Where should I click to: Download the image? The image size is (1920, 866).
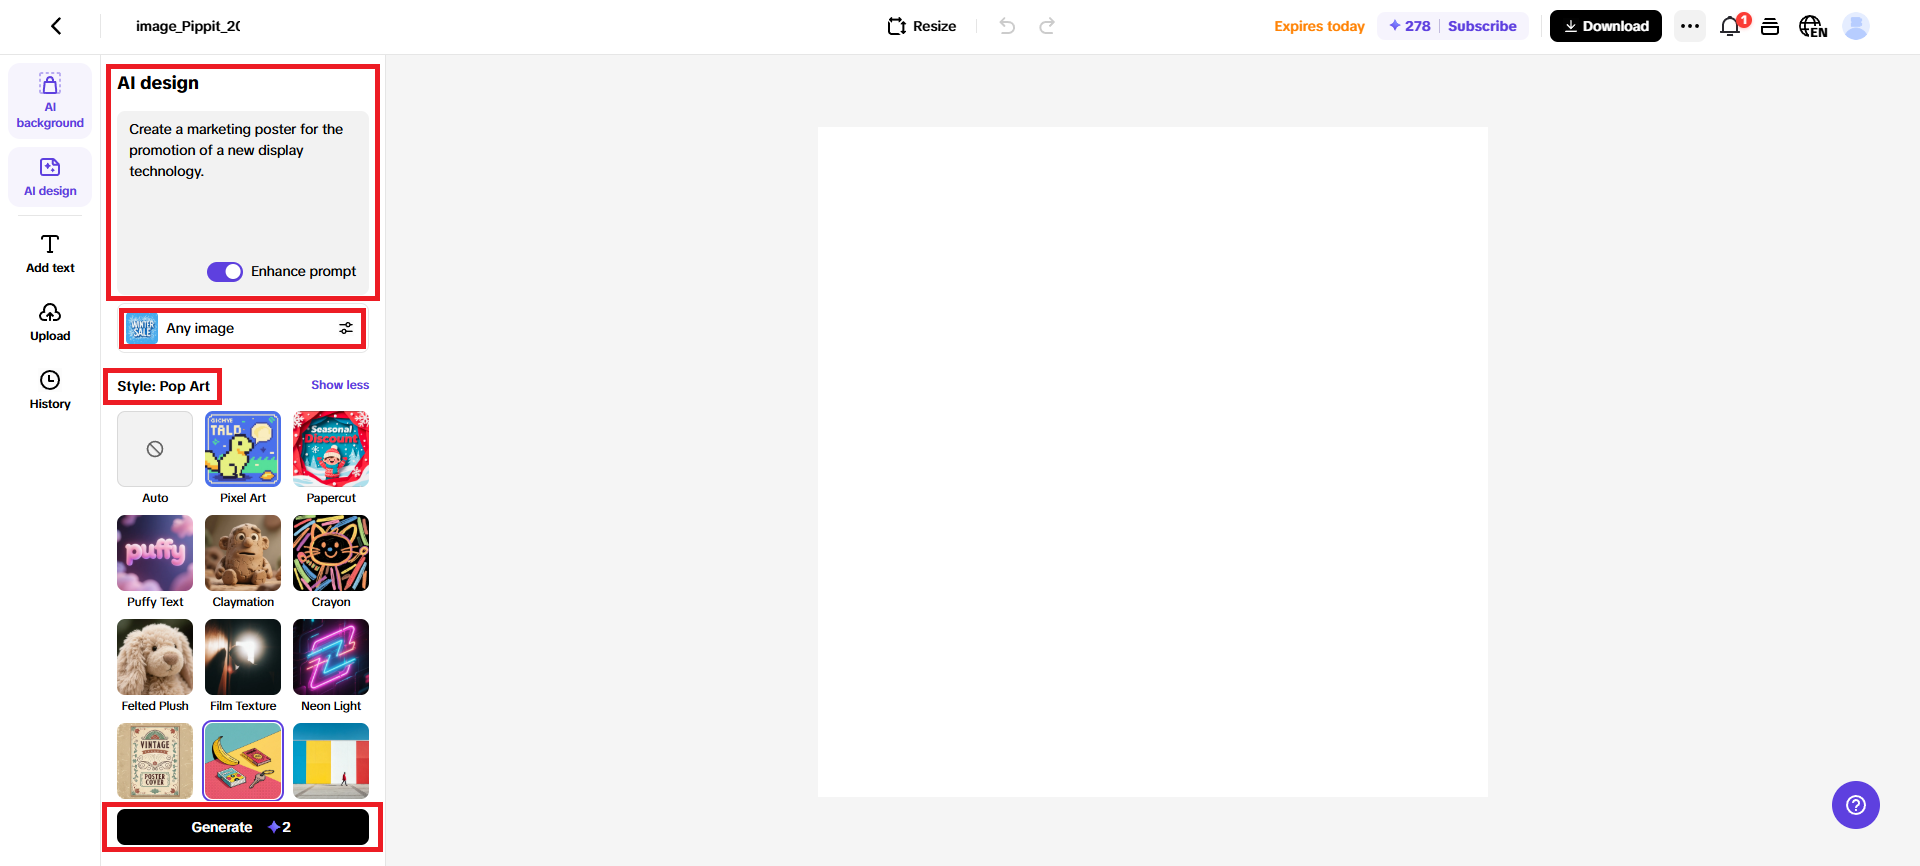pyautogui.click(x=1606, y=26)
